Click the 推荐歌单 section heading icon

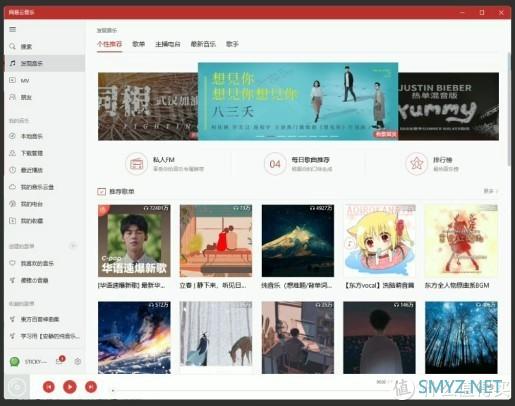coord(101,191)
